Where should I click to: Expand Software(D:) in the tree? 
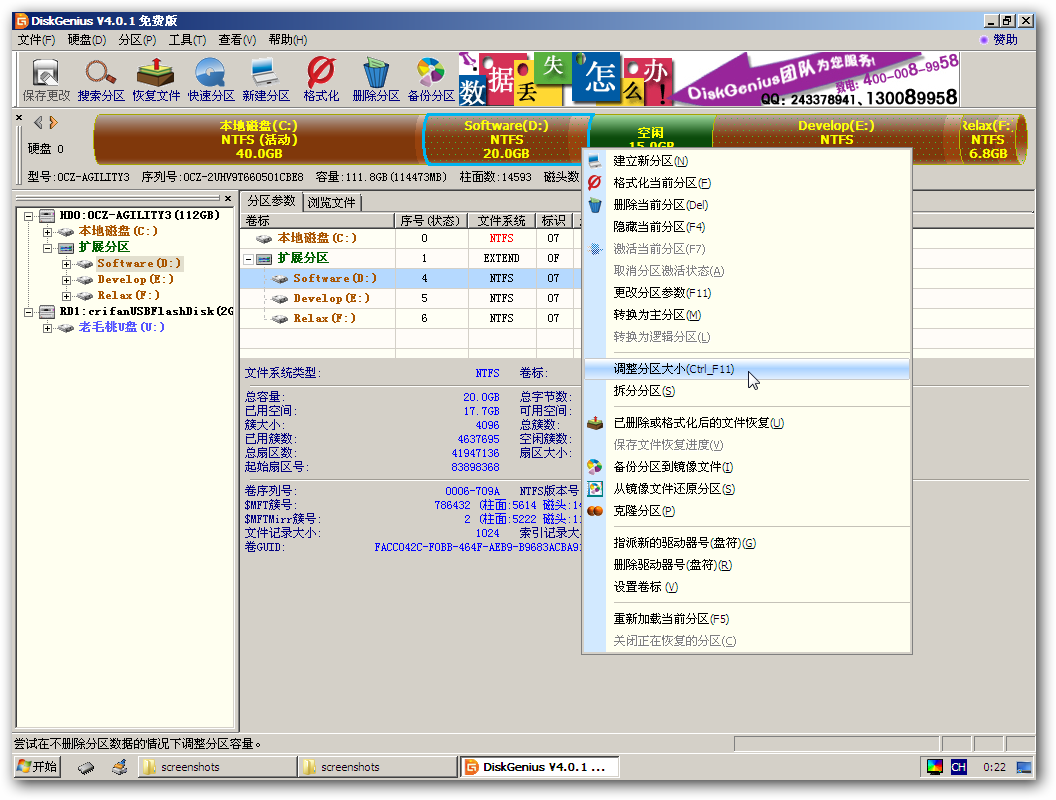point(67,264)
